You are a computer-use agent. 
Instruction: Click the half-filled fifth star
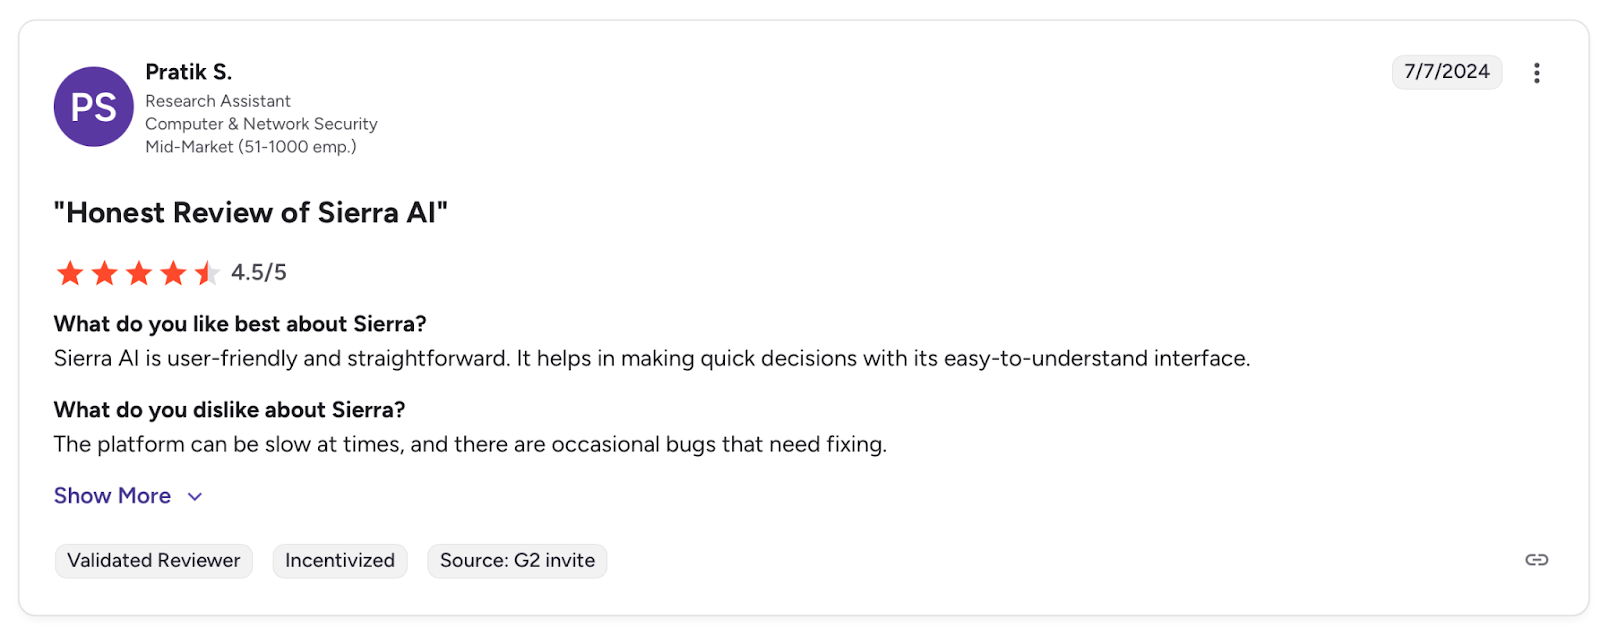(207, 273)
